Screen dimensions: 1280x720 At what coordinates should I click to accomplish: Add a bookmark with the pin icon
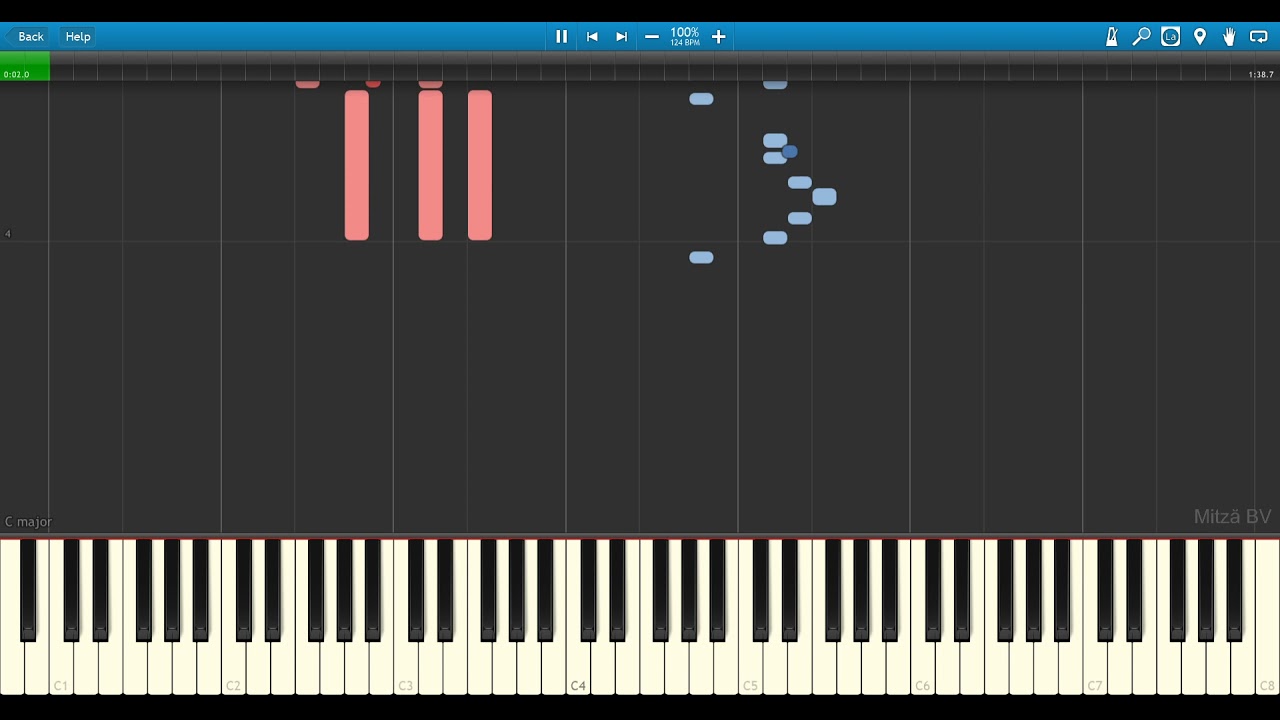pyautogui.click(x=1200, y=37)
